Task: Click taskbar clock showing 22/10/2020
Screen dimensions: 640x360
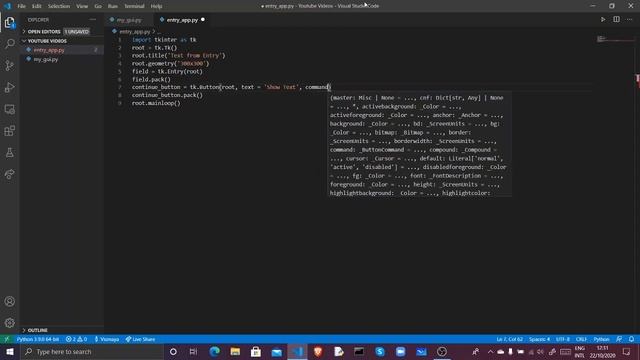Action: pos(602,352)
